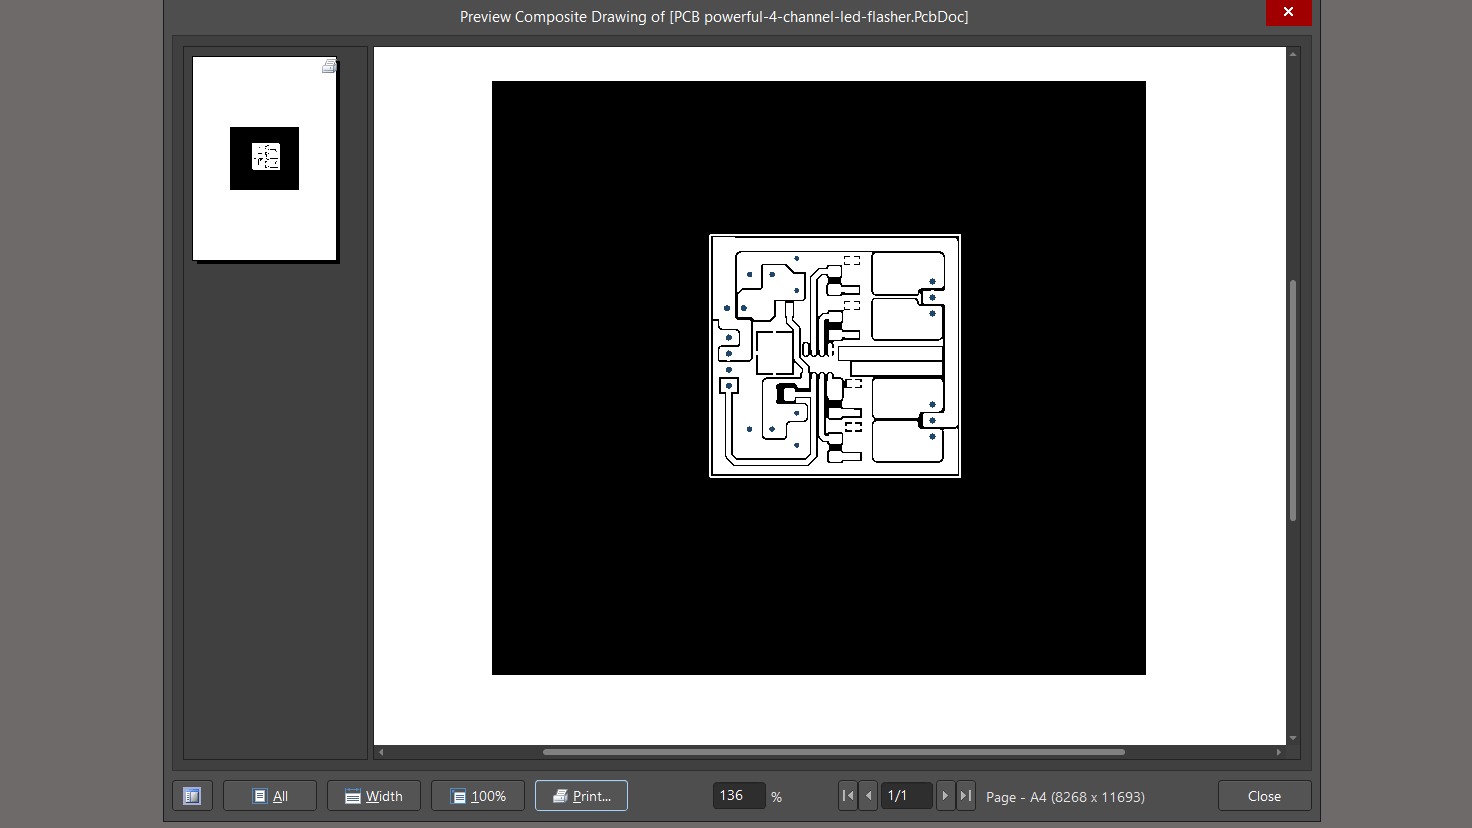Go to the previous page
This screenshot has height=828, width=1472.
coord(868,796)
